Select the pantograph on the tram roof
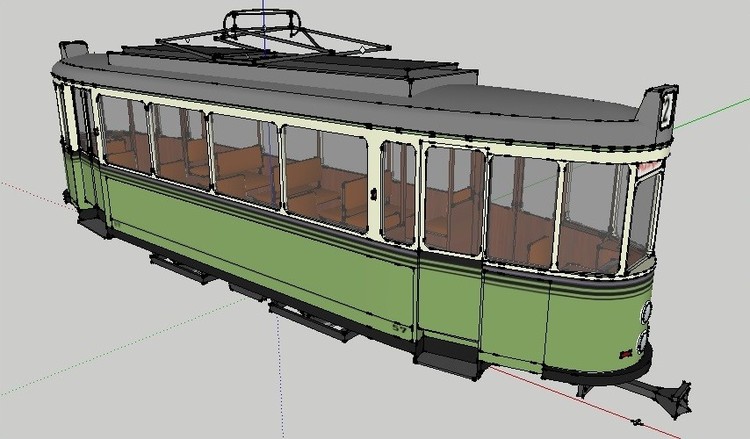This screenshot has height=439, width=750. [x=273, y=37]
